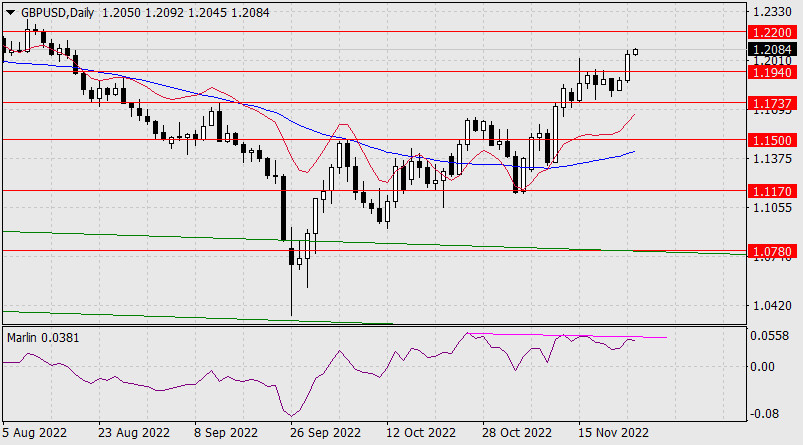Screen dimensions: 803x445
Task: Click the current price label 1.2084
Action: [x=772, y=49]
